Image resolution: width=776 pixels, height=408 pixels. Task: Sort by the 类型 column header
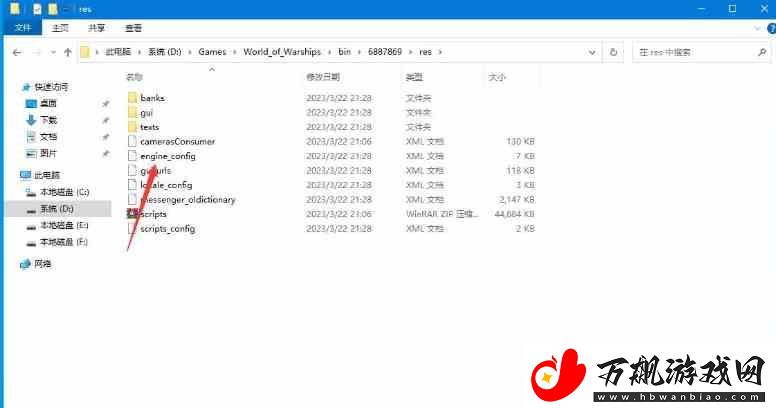coord(414,77)
